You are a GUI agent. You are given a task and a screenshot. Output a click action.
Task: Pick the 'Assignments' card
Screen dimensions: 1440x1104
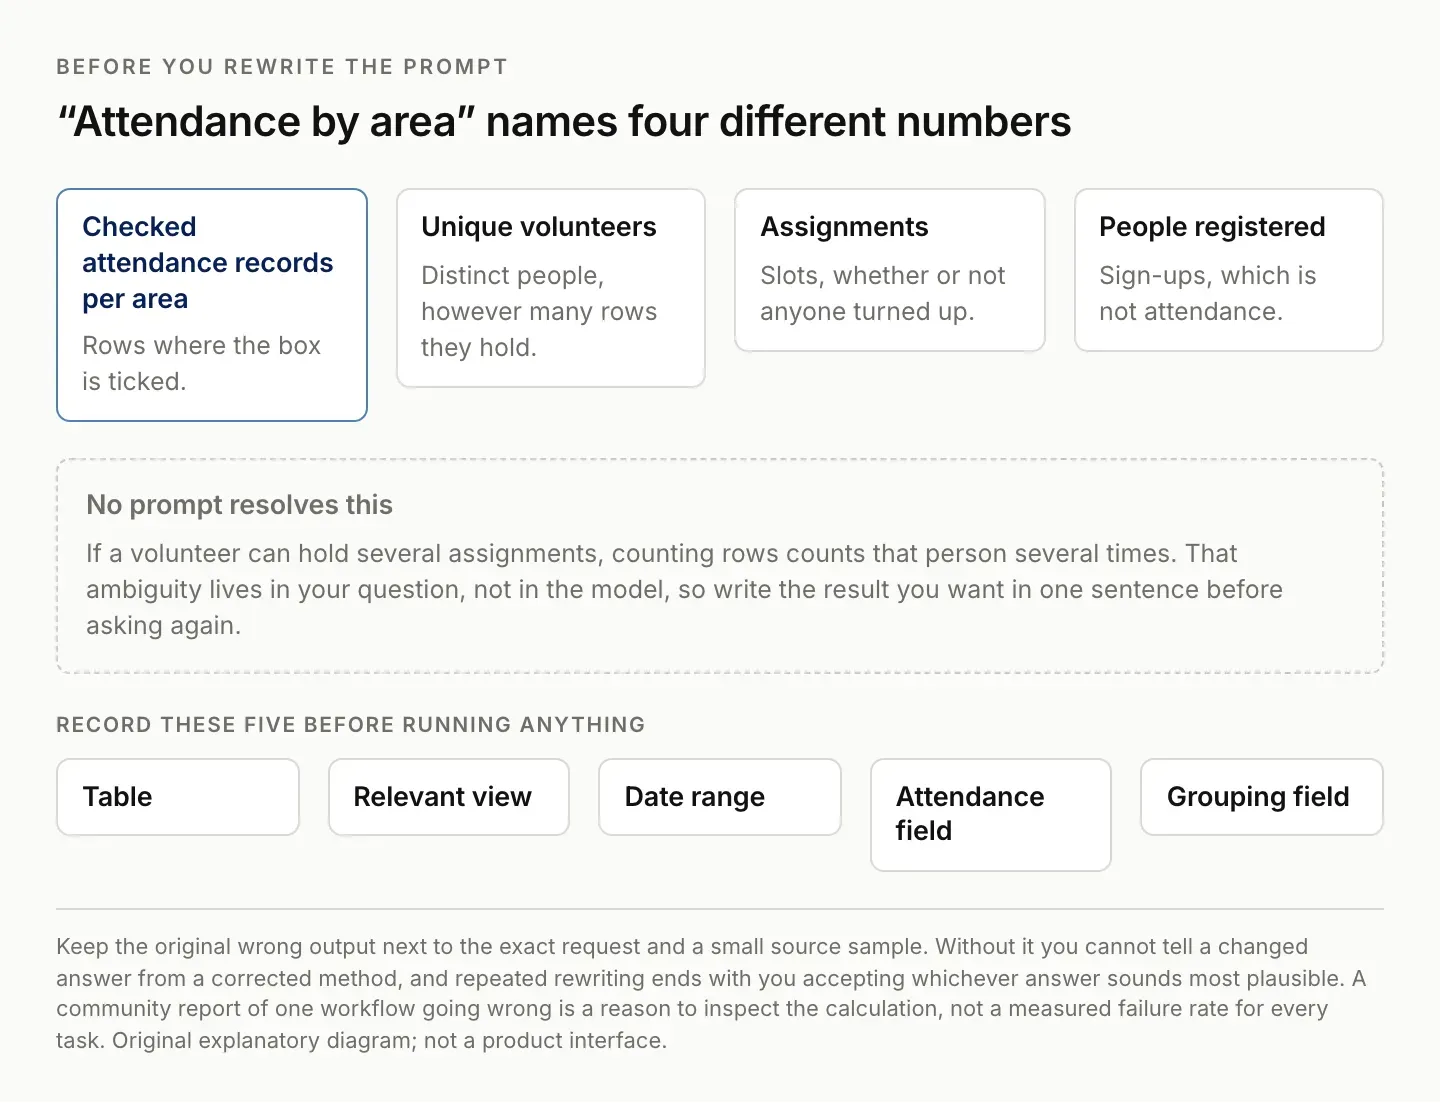click(x=890, y=270)
